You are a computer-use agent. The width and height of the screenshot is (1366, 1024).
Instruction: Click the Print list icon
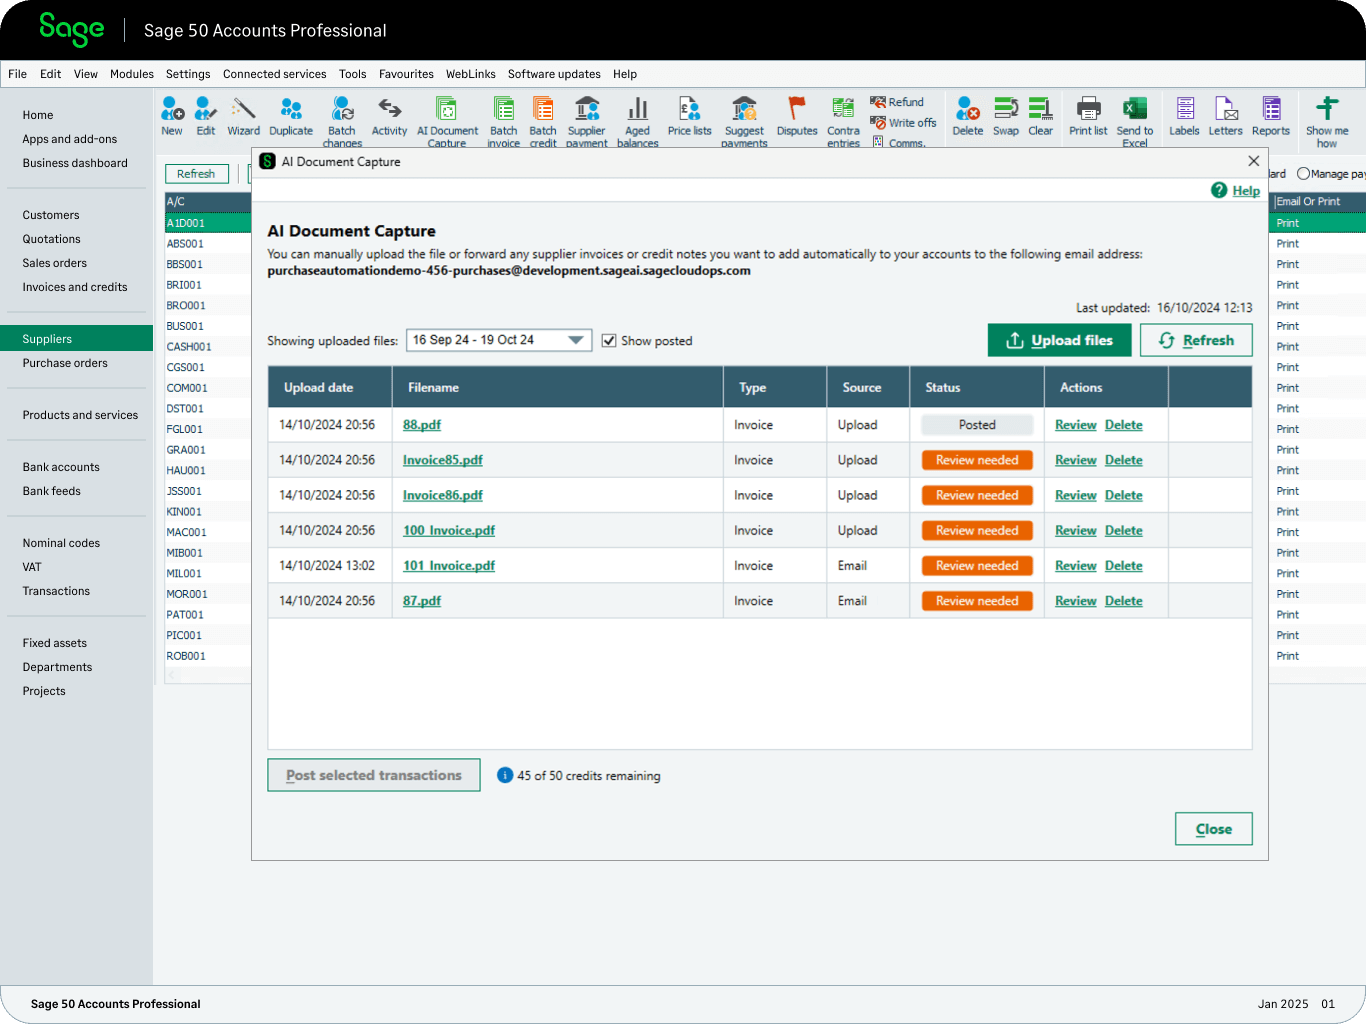click(x=1088, y=111)
